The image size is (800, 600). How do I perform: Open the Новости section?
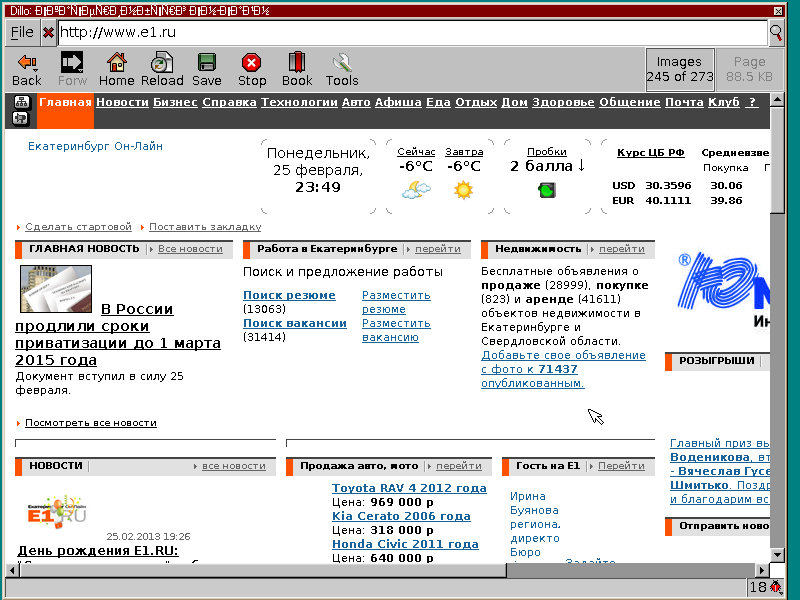pyautogui.click(x=122, y=102)
